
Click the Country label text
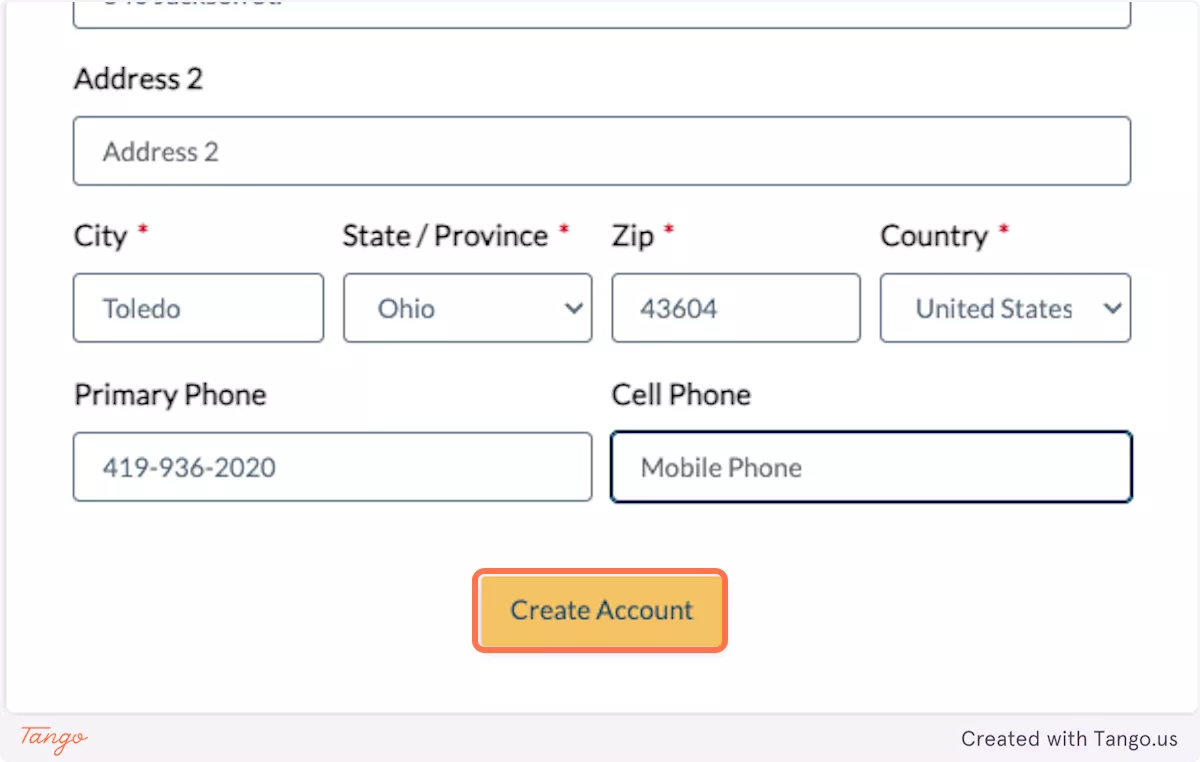click(933, 236)
